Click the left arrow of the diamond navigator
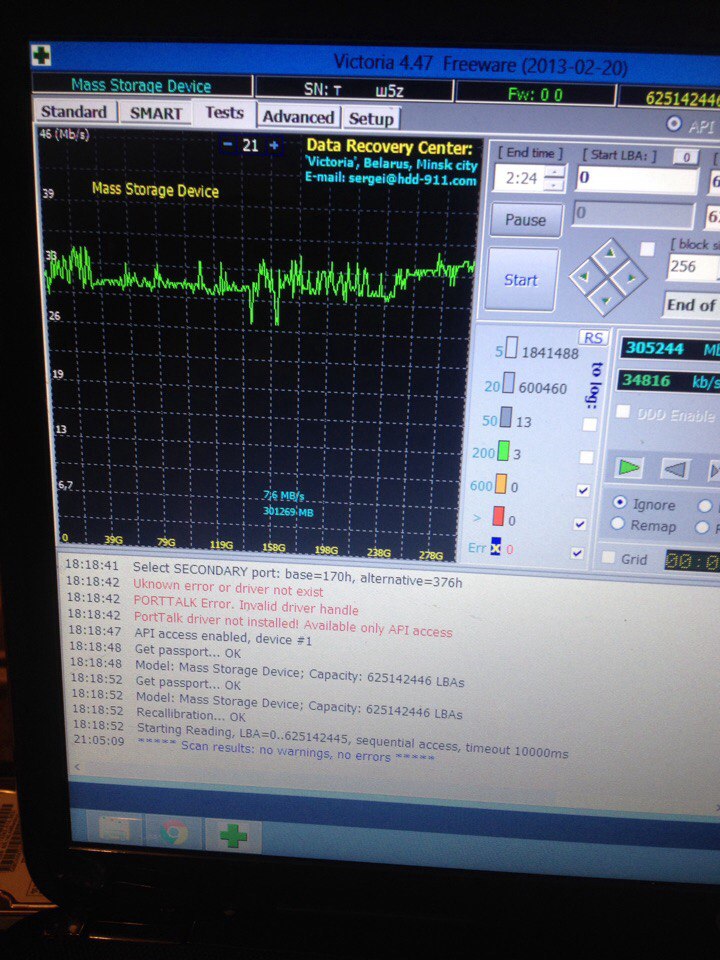This screenshot has height=960, width=720. [584, 277]
